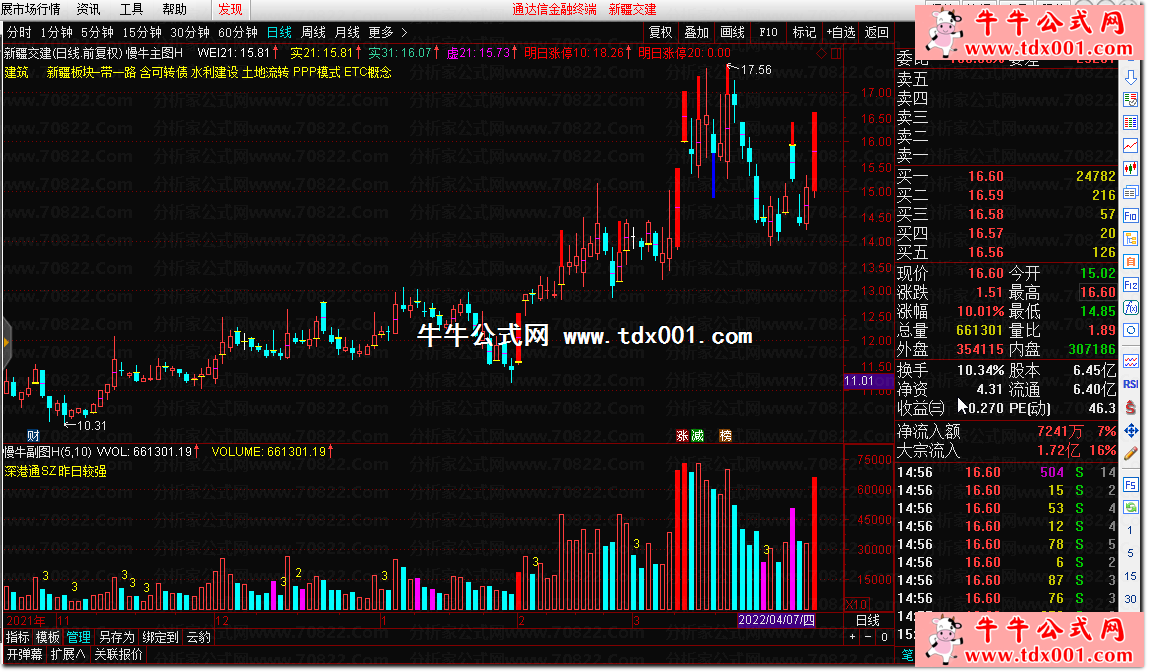This screenshot has height=672, width=1149.
Task: Click the 绑定到 bind-to button
Action: click(160, 638)
